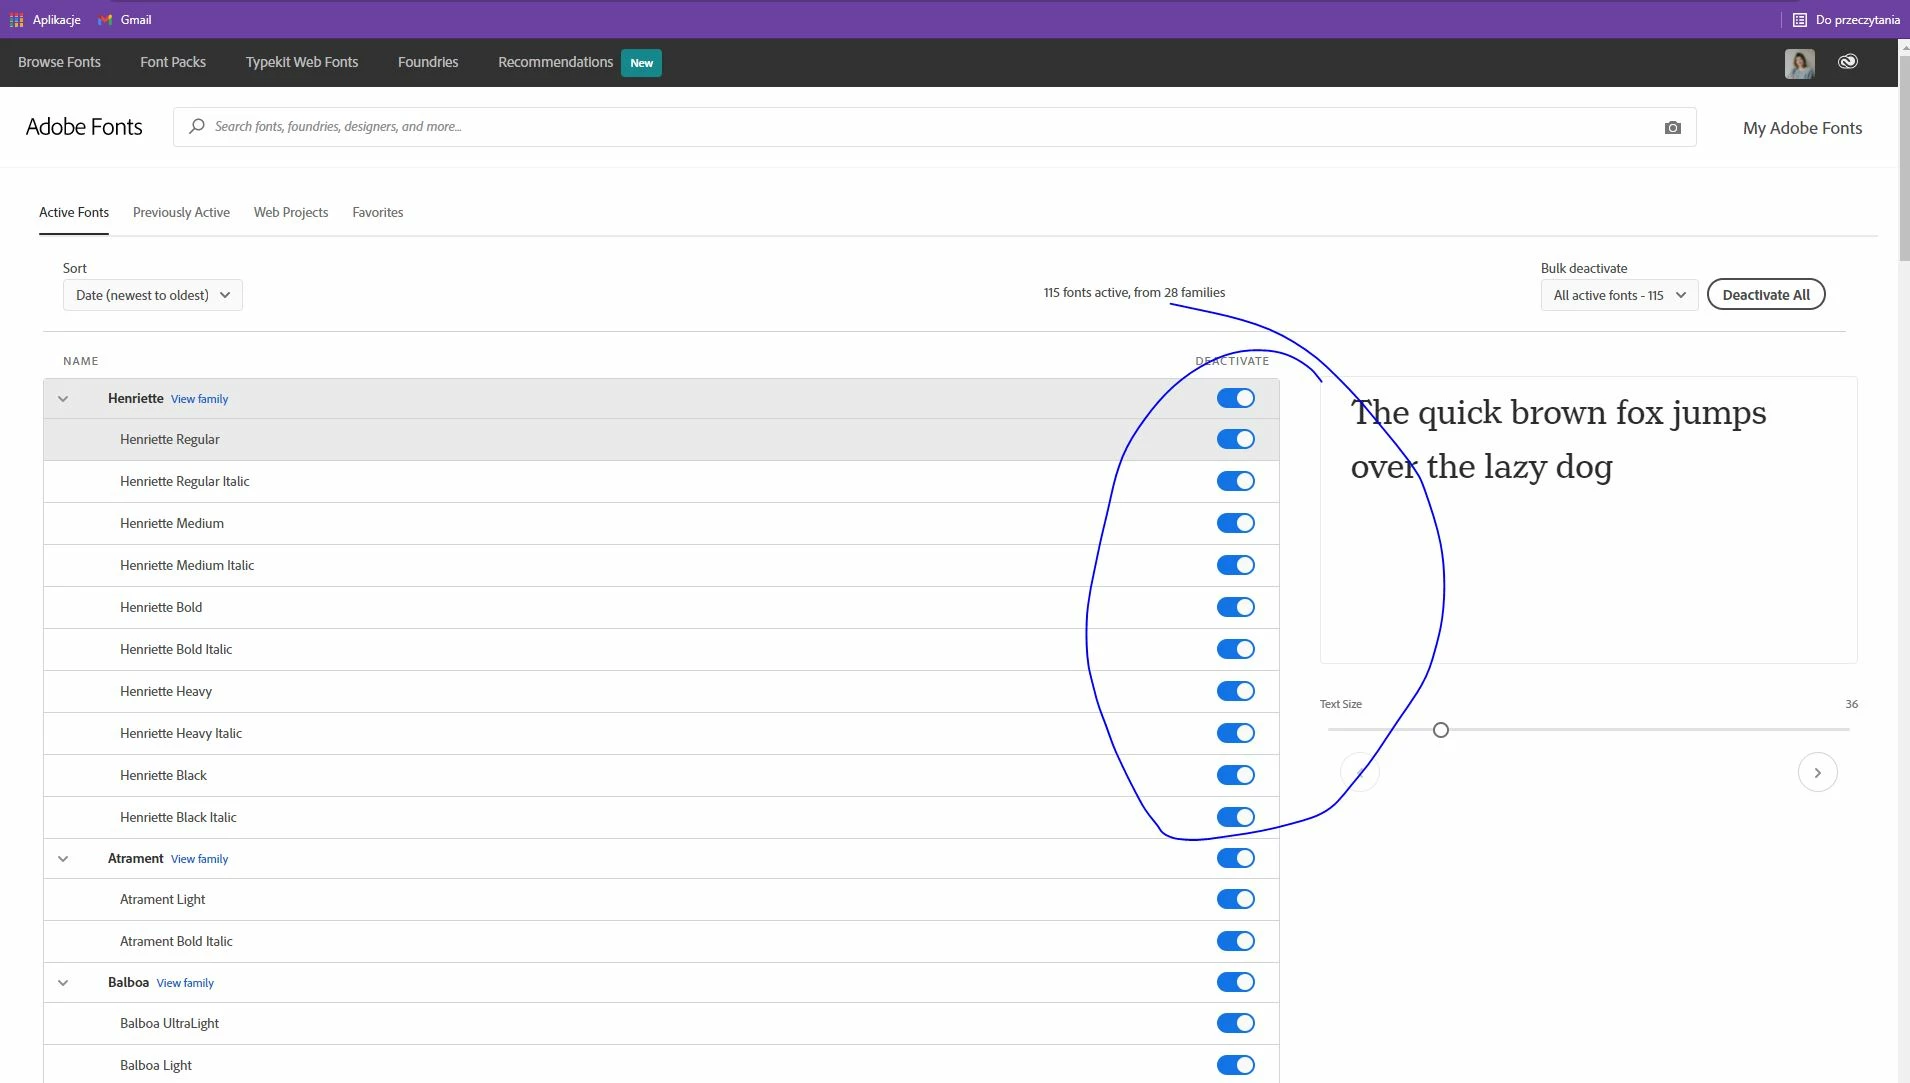Deactivate Balboa UltraLight toggle

coord(1235,1023)
